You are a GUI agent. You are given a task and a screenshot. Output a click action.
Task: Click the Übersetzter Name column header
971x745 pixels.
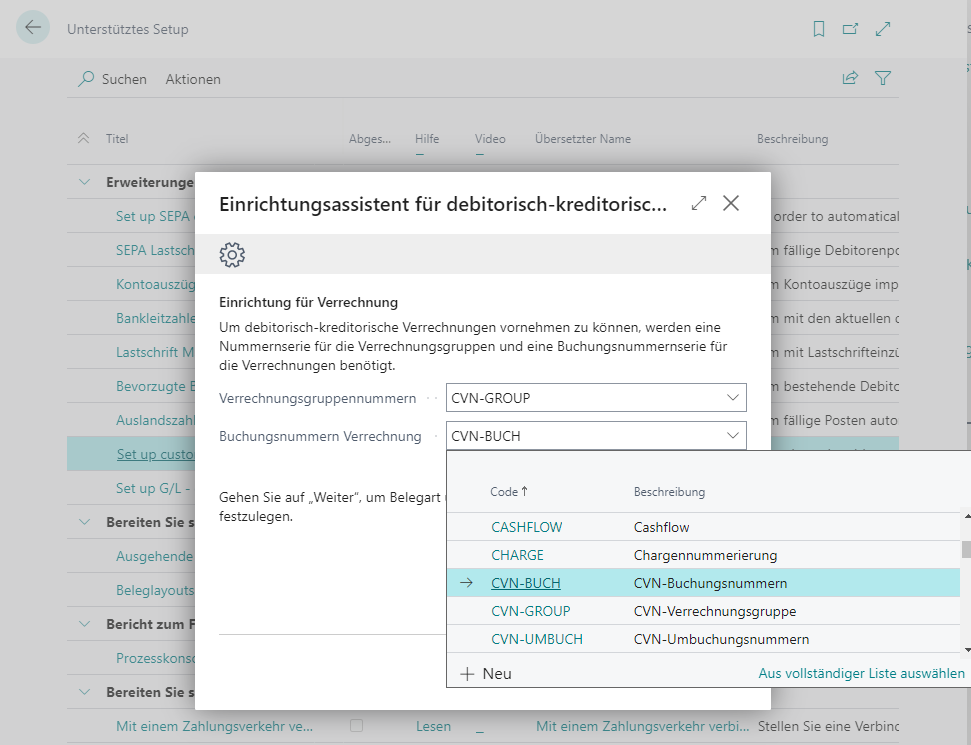coord(583,139)
